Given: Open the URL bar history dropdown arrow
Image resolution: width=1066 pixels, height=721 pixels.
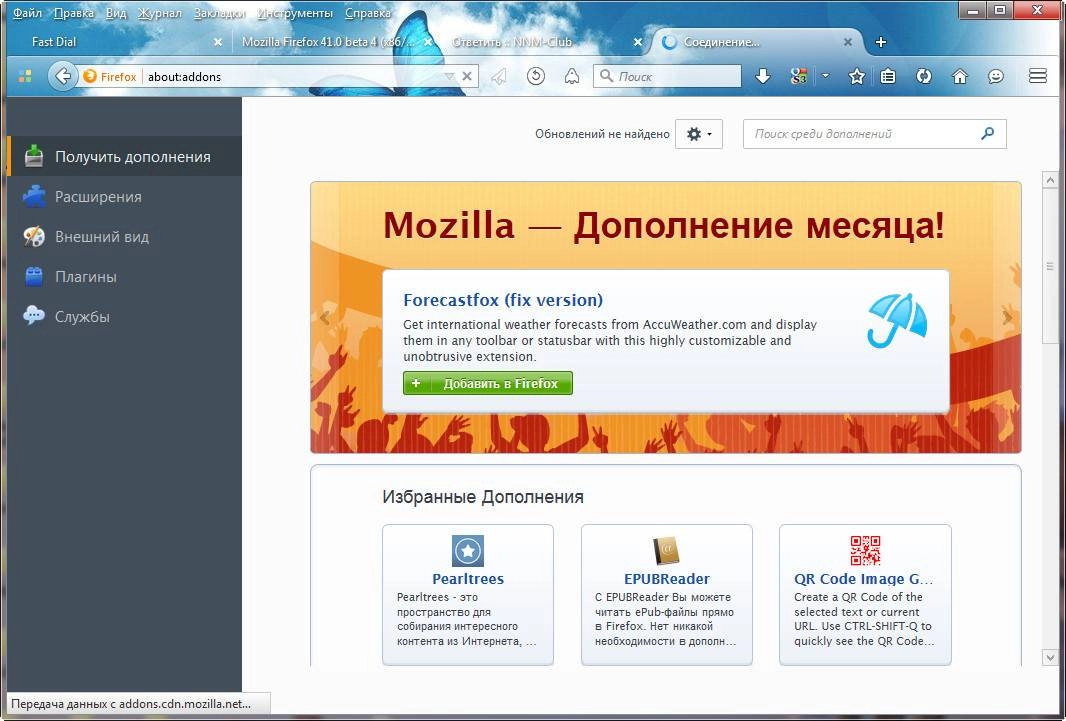Looking at the screenshot, I should [x=449, y=77].
